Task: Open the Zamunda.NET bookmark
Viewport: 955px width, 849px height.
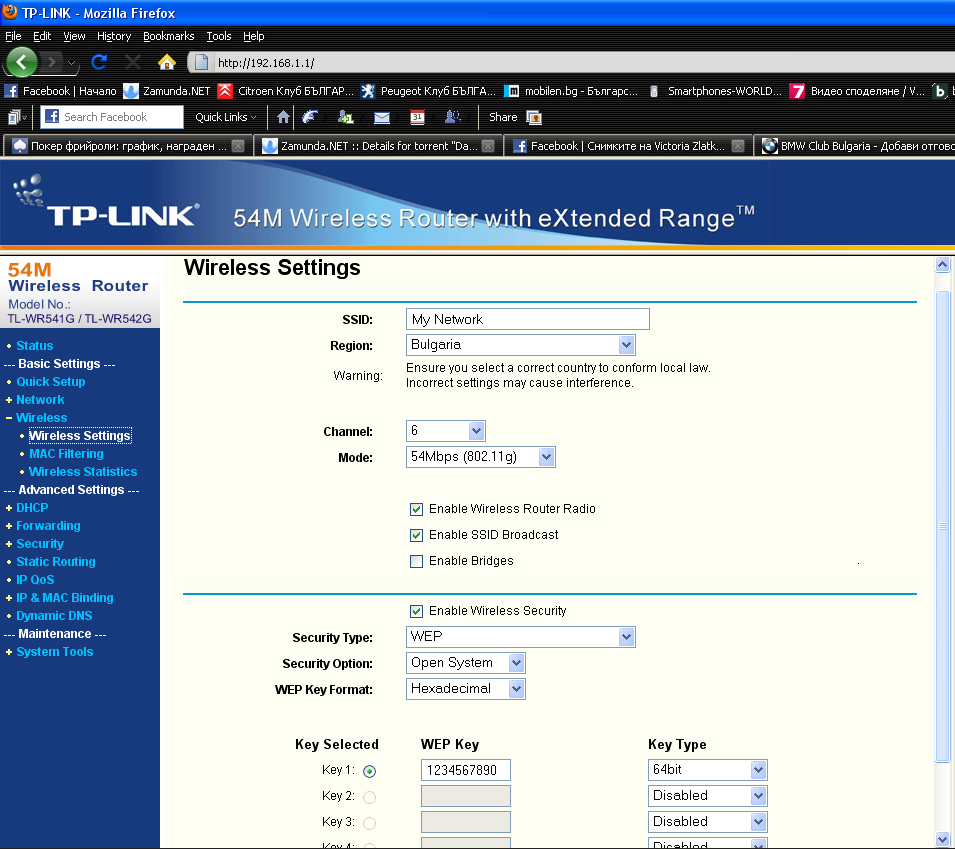Action: coord(167,91)
